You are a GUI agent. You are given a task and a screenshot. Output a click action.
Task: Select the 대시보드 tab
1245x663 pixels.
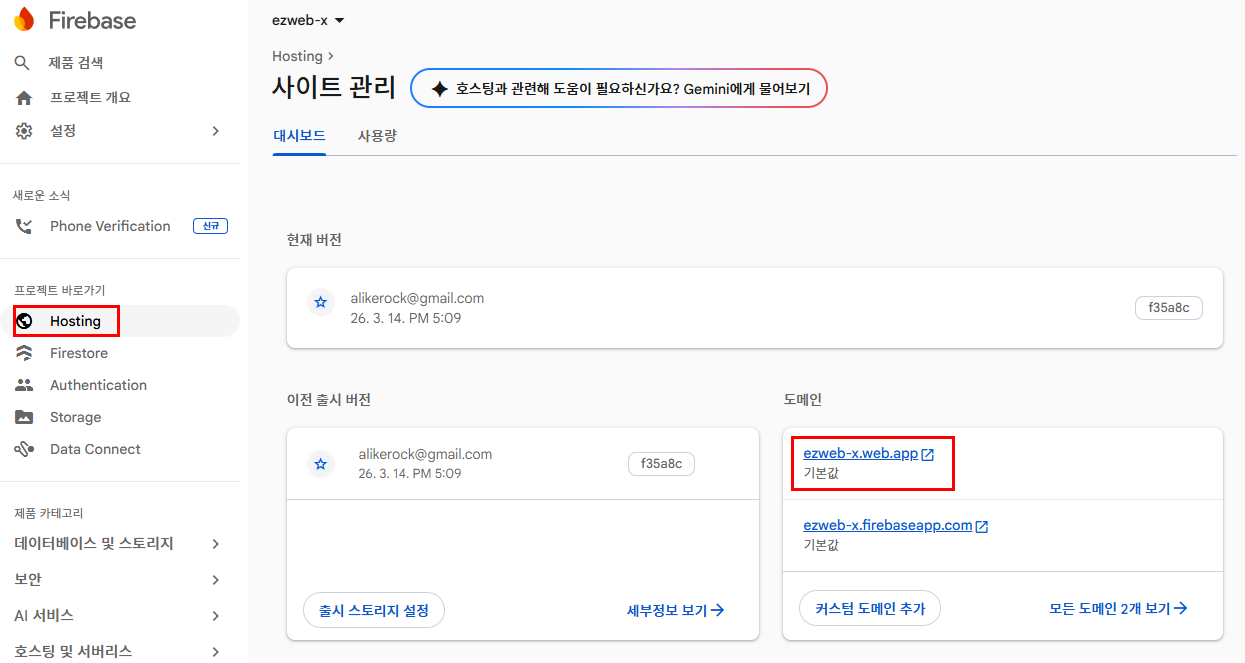click(299, 136)
